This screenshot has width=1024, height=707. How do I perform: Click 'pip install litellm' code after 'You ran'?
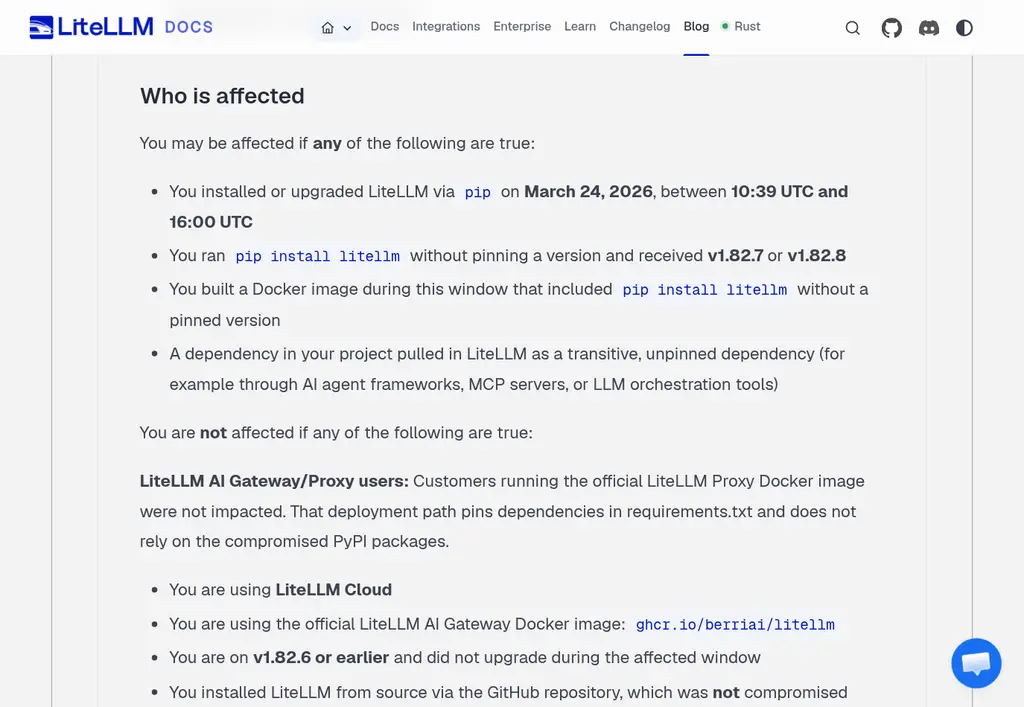(x=317, y=256)
